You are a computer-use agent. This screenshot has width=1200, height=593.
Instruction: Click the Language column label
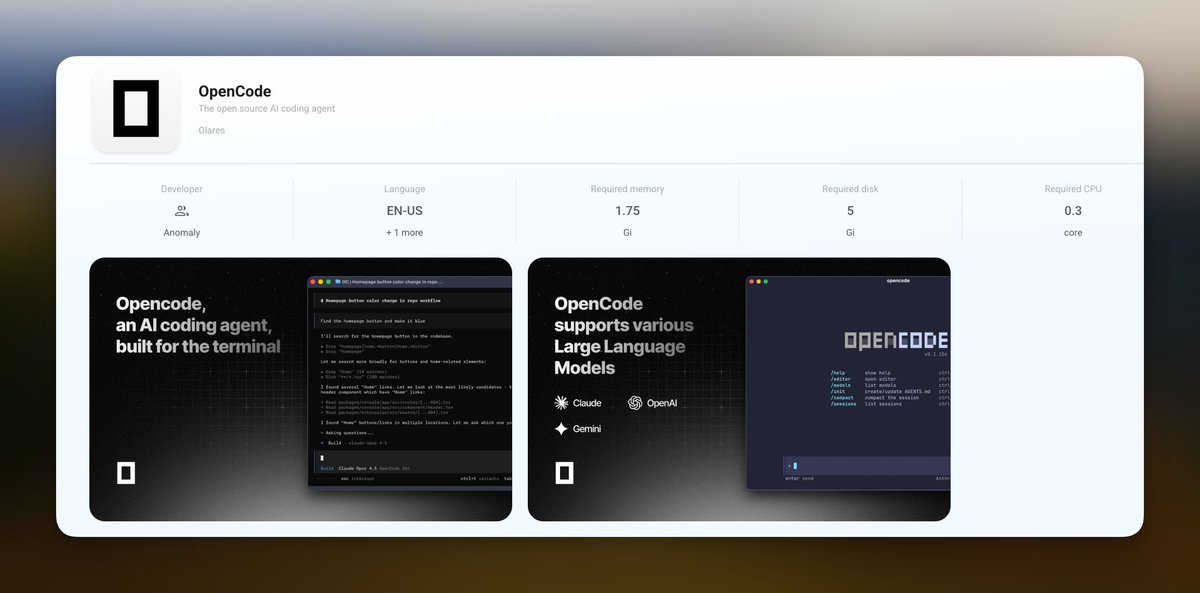[405, 189]
